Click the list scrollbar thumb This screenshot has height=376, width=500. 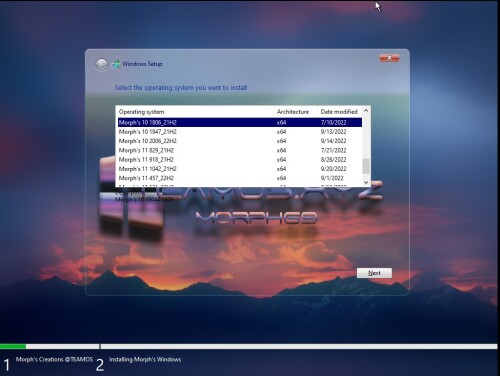(x=366, y=166)
